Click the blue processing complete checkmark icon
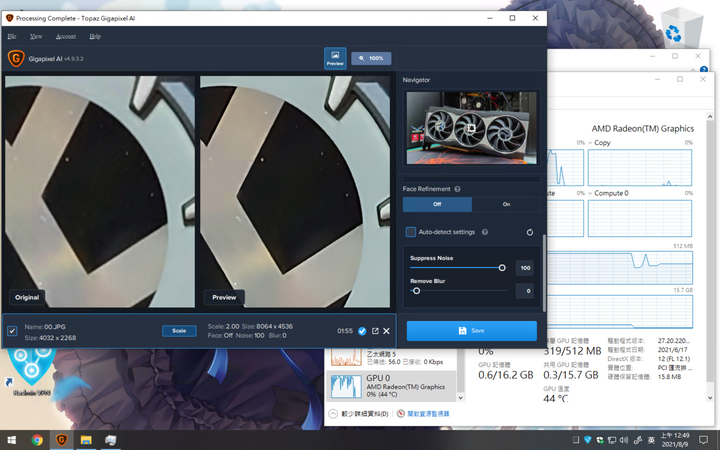720x450 pixels. (x=362, y=331)
